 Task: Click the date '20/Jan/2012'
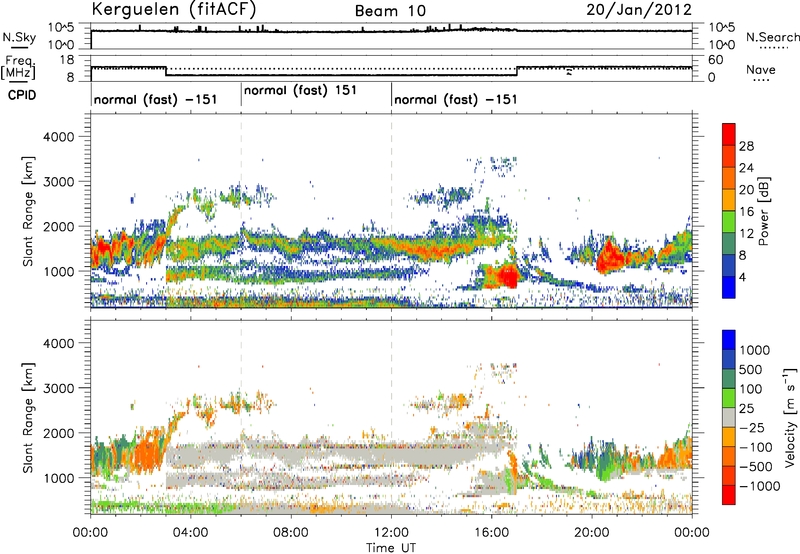coord(639,10)
